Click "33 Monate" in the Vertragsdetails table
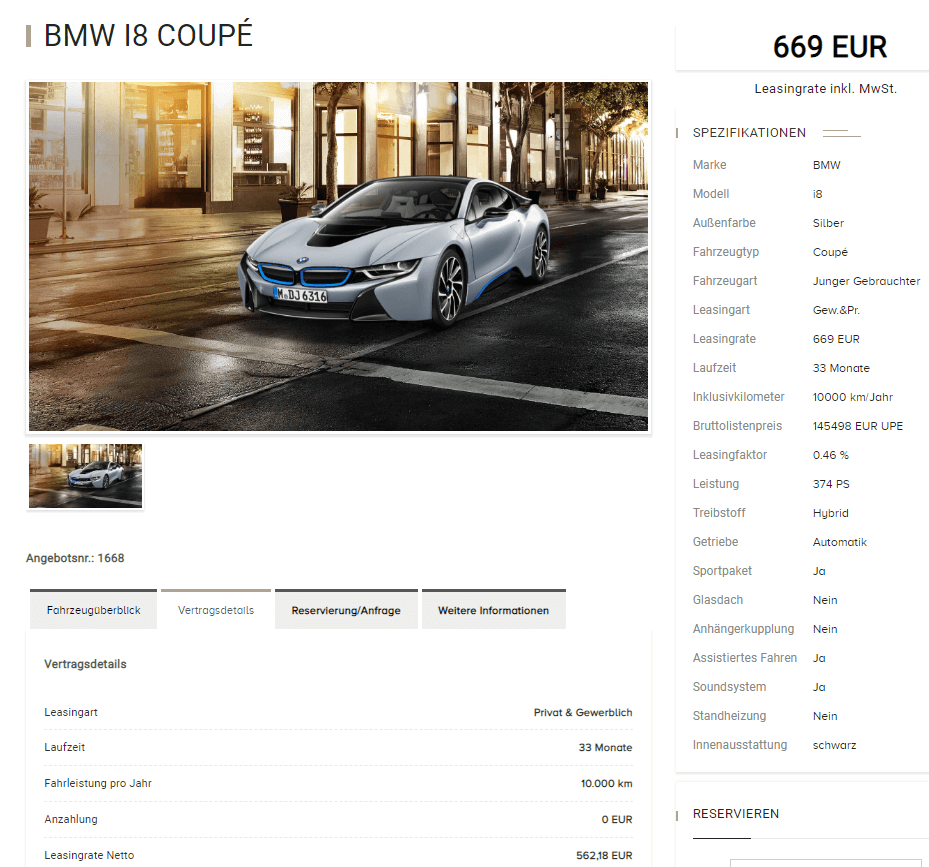This screenshot has height=867, width=929. 606,748
